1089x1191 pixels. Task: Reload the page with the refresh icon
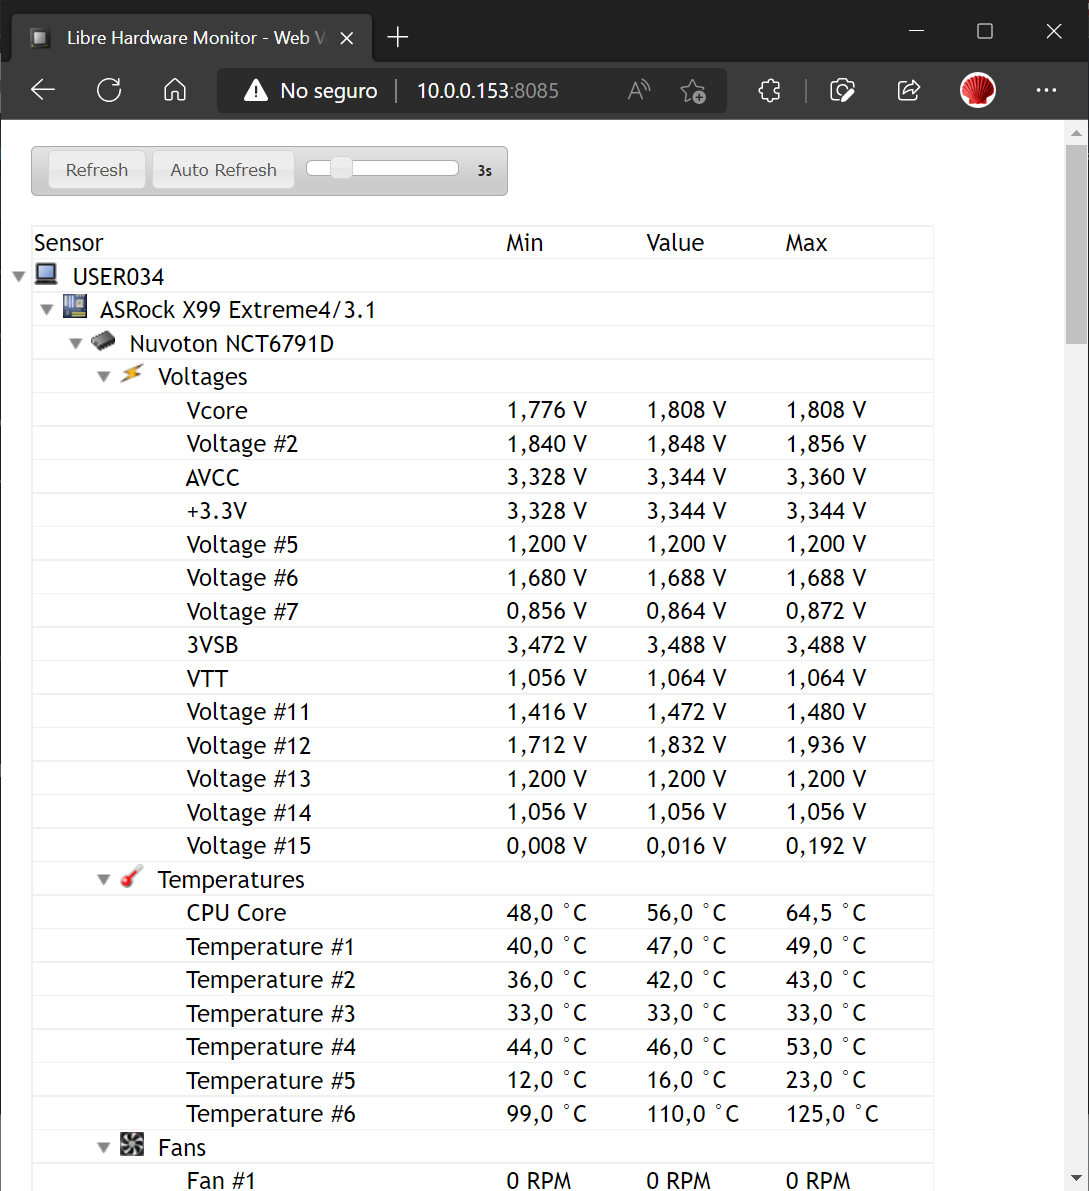point(109,90)
